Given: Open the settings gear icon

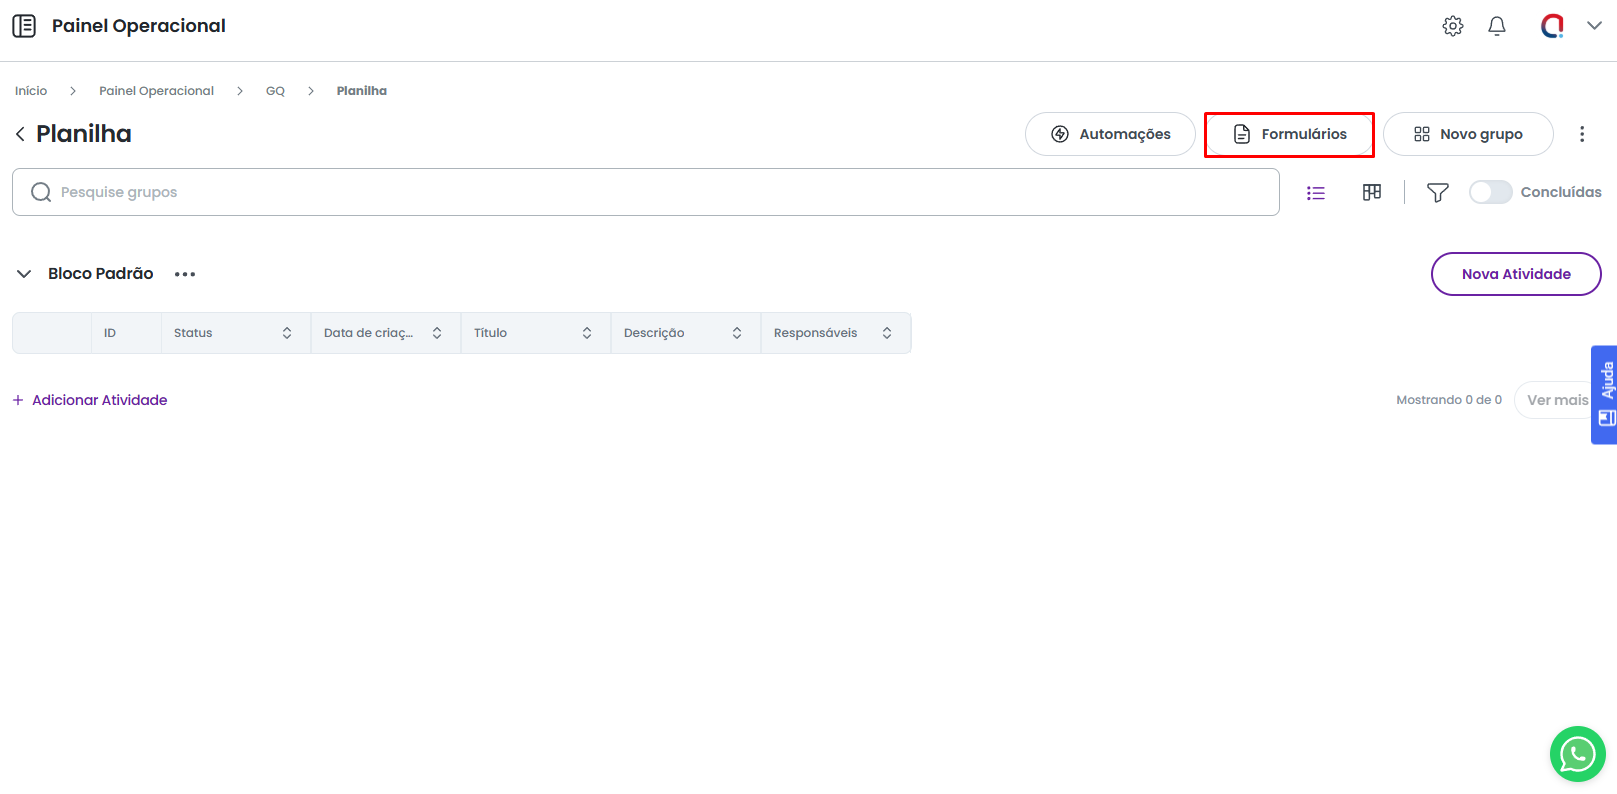Looking at the screenshot, I should [x=1452, y=26].
